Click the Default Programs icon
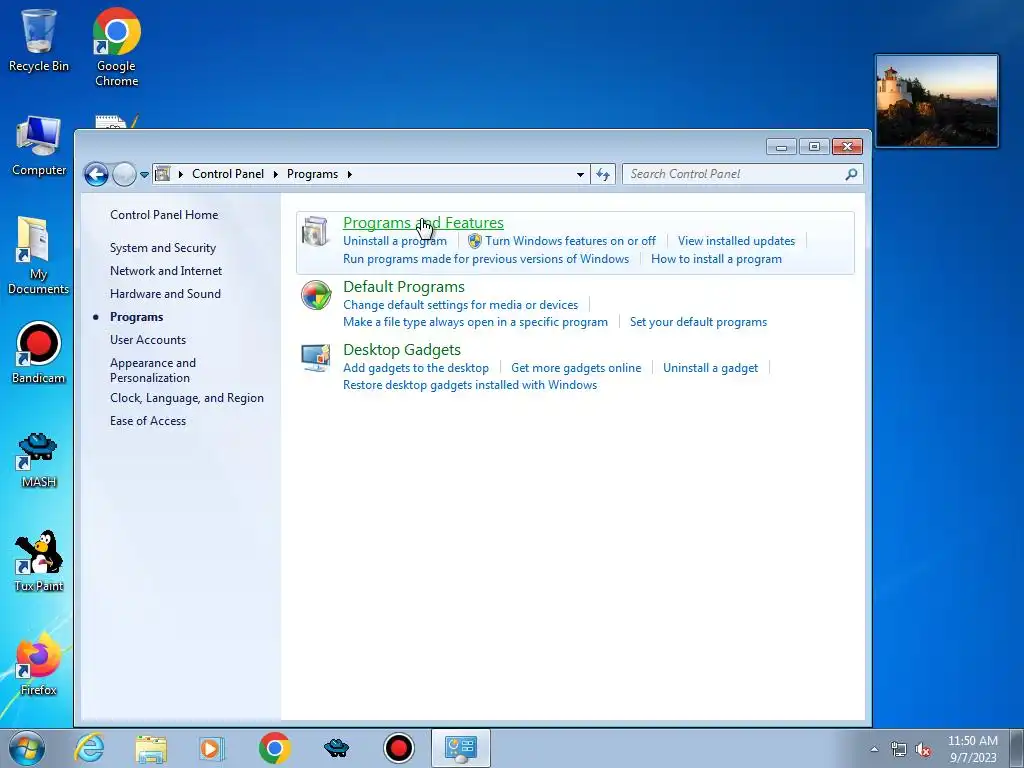This screenshot has height=768, width=1024. [x=316, y=295]
